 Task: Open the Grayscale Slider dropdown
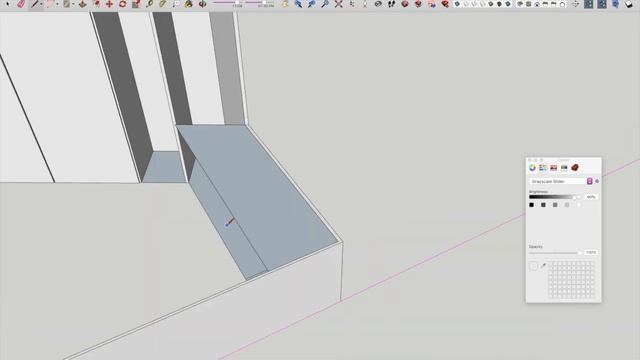(x=561, y=181)
